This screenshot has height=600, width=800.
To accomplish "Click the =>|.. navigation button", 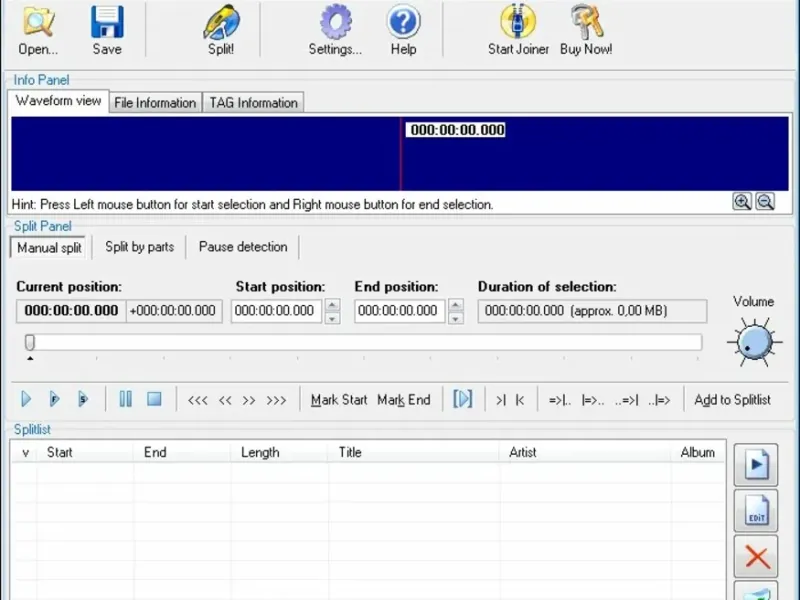I will point(560,401).
